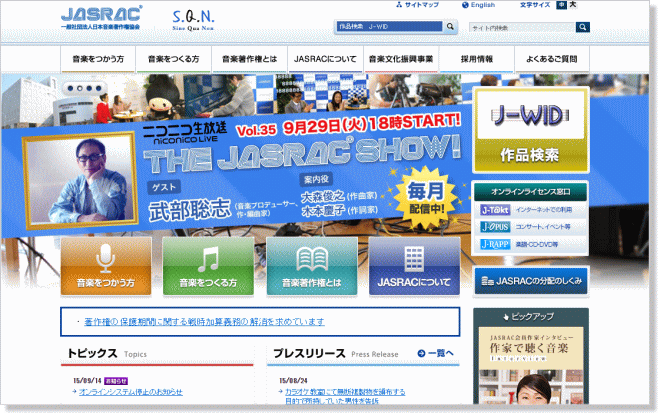Screen dimensions: 658x413
Task: Click the サイト内検索 input field
Action: coord(522,28)
